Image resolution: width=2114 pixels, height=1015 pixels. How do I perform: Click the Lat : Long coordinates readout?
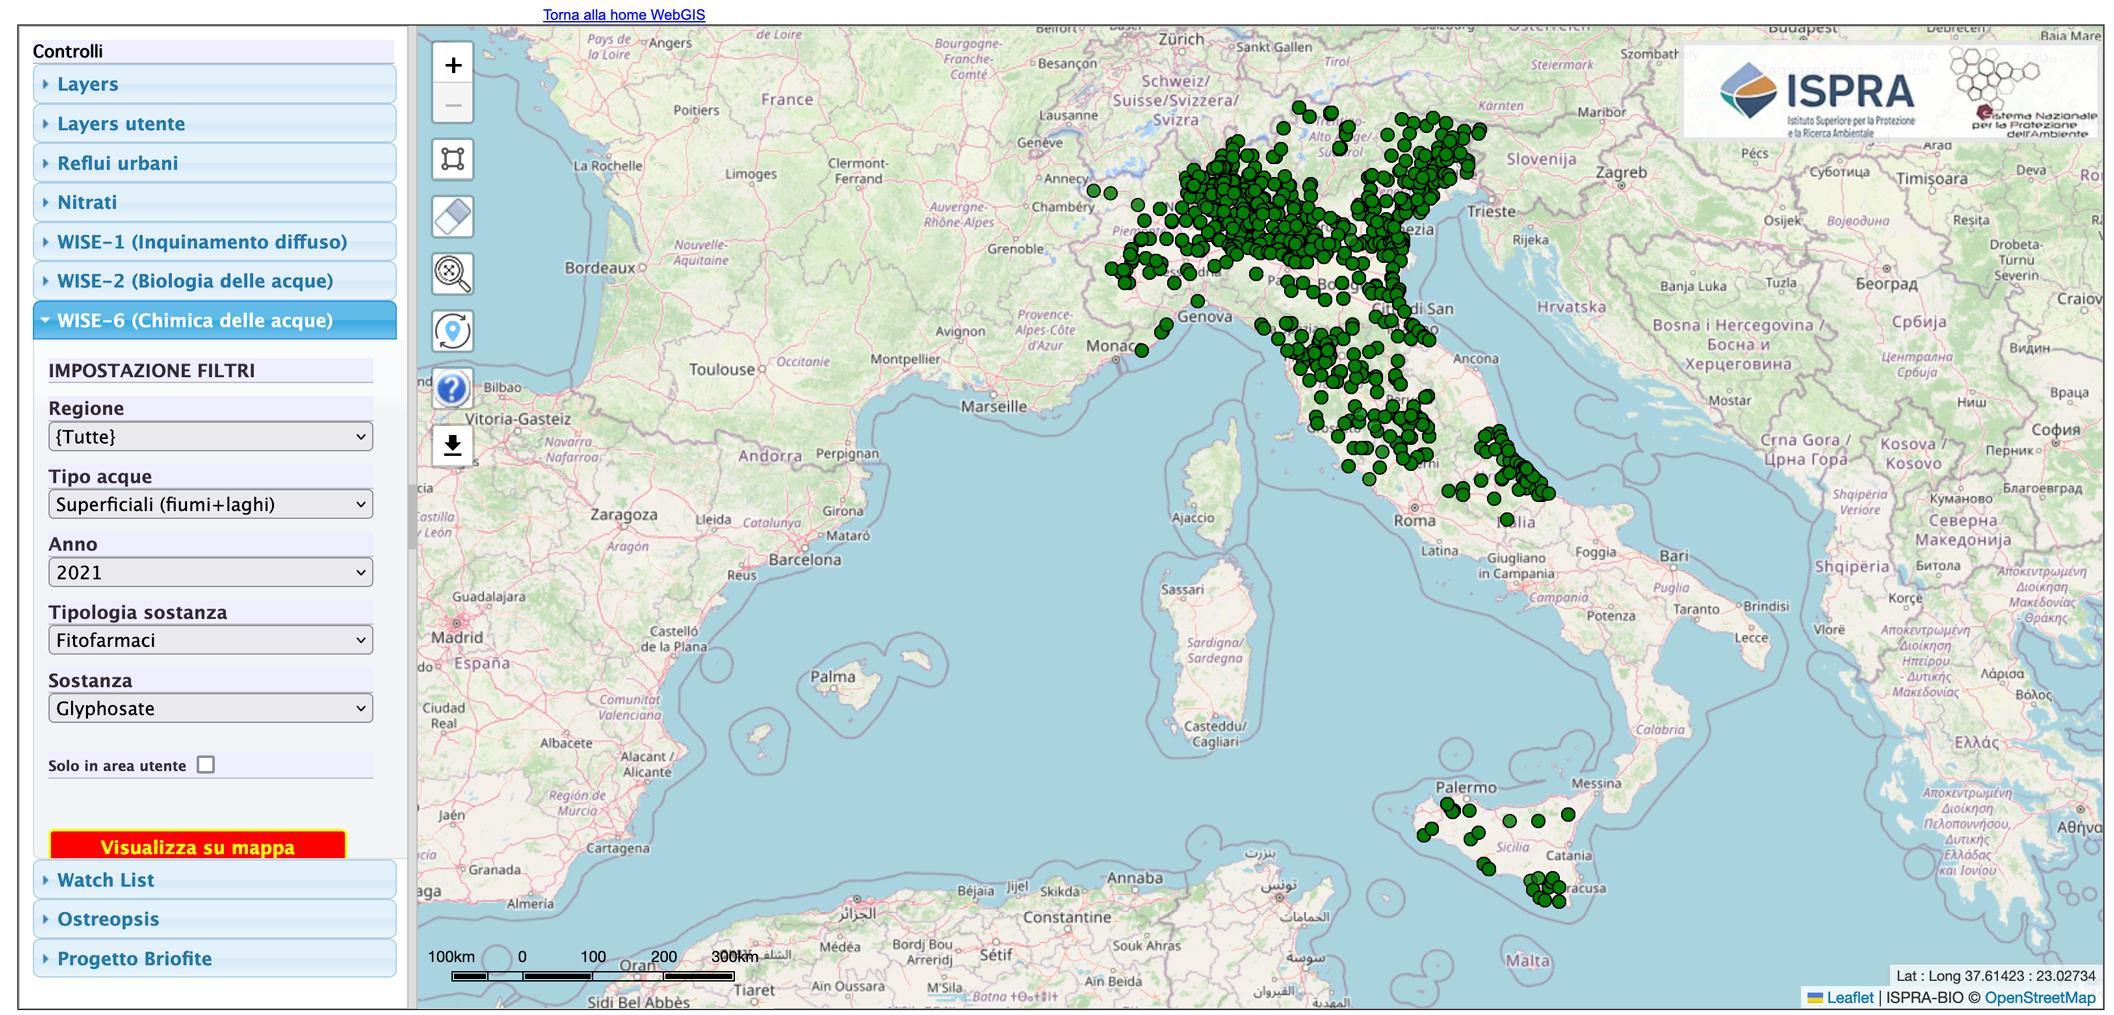point(1995,976)
